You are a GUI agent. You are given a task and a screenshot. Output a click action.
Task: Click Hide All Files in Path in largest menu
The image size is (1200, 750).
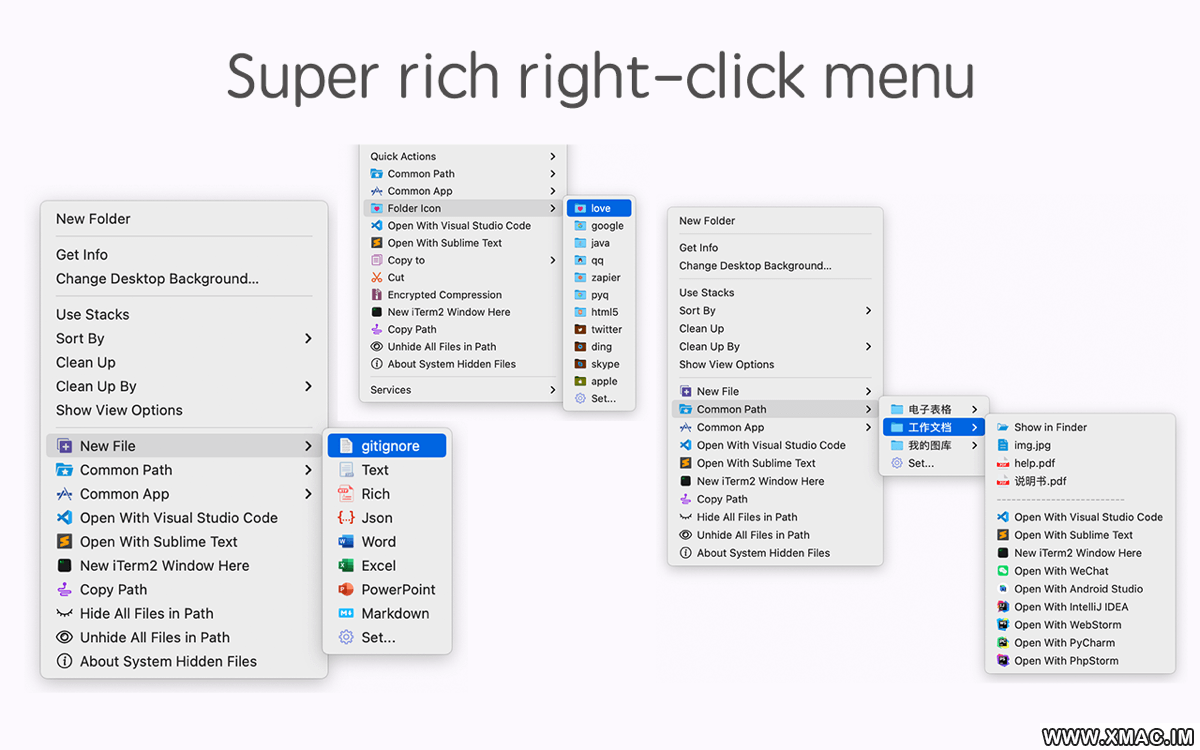[x=146, y=614]
